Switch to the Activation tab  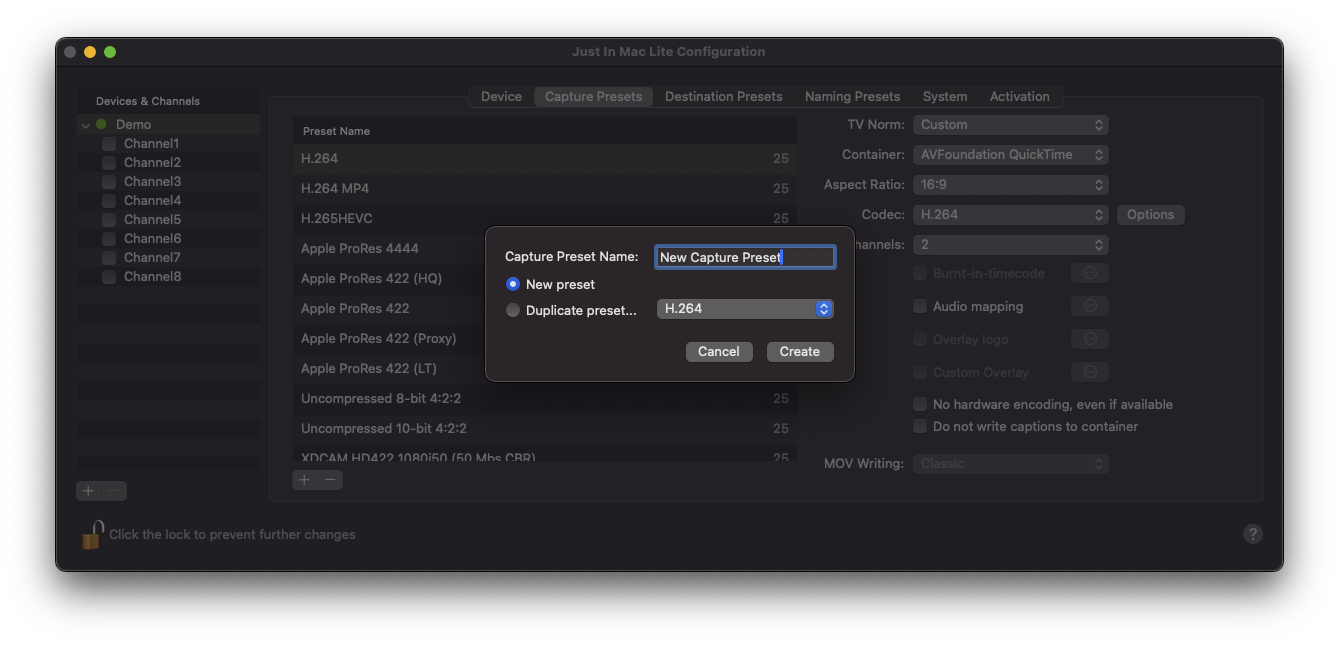(1019, 97)
